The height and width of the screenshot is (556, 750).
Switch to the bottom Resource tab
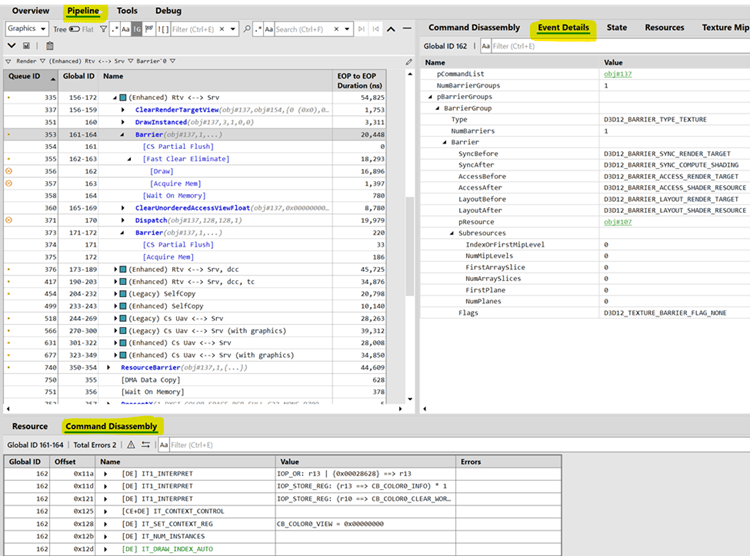pos(30,426)
